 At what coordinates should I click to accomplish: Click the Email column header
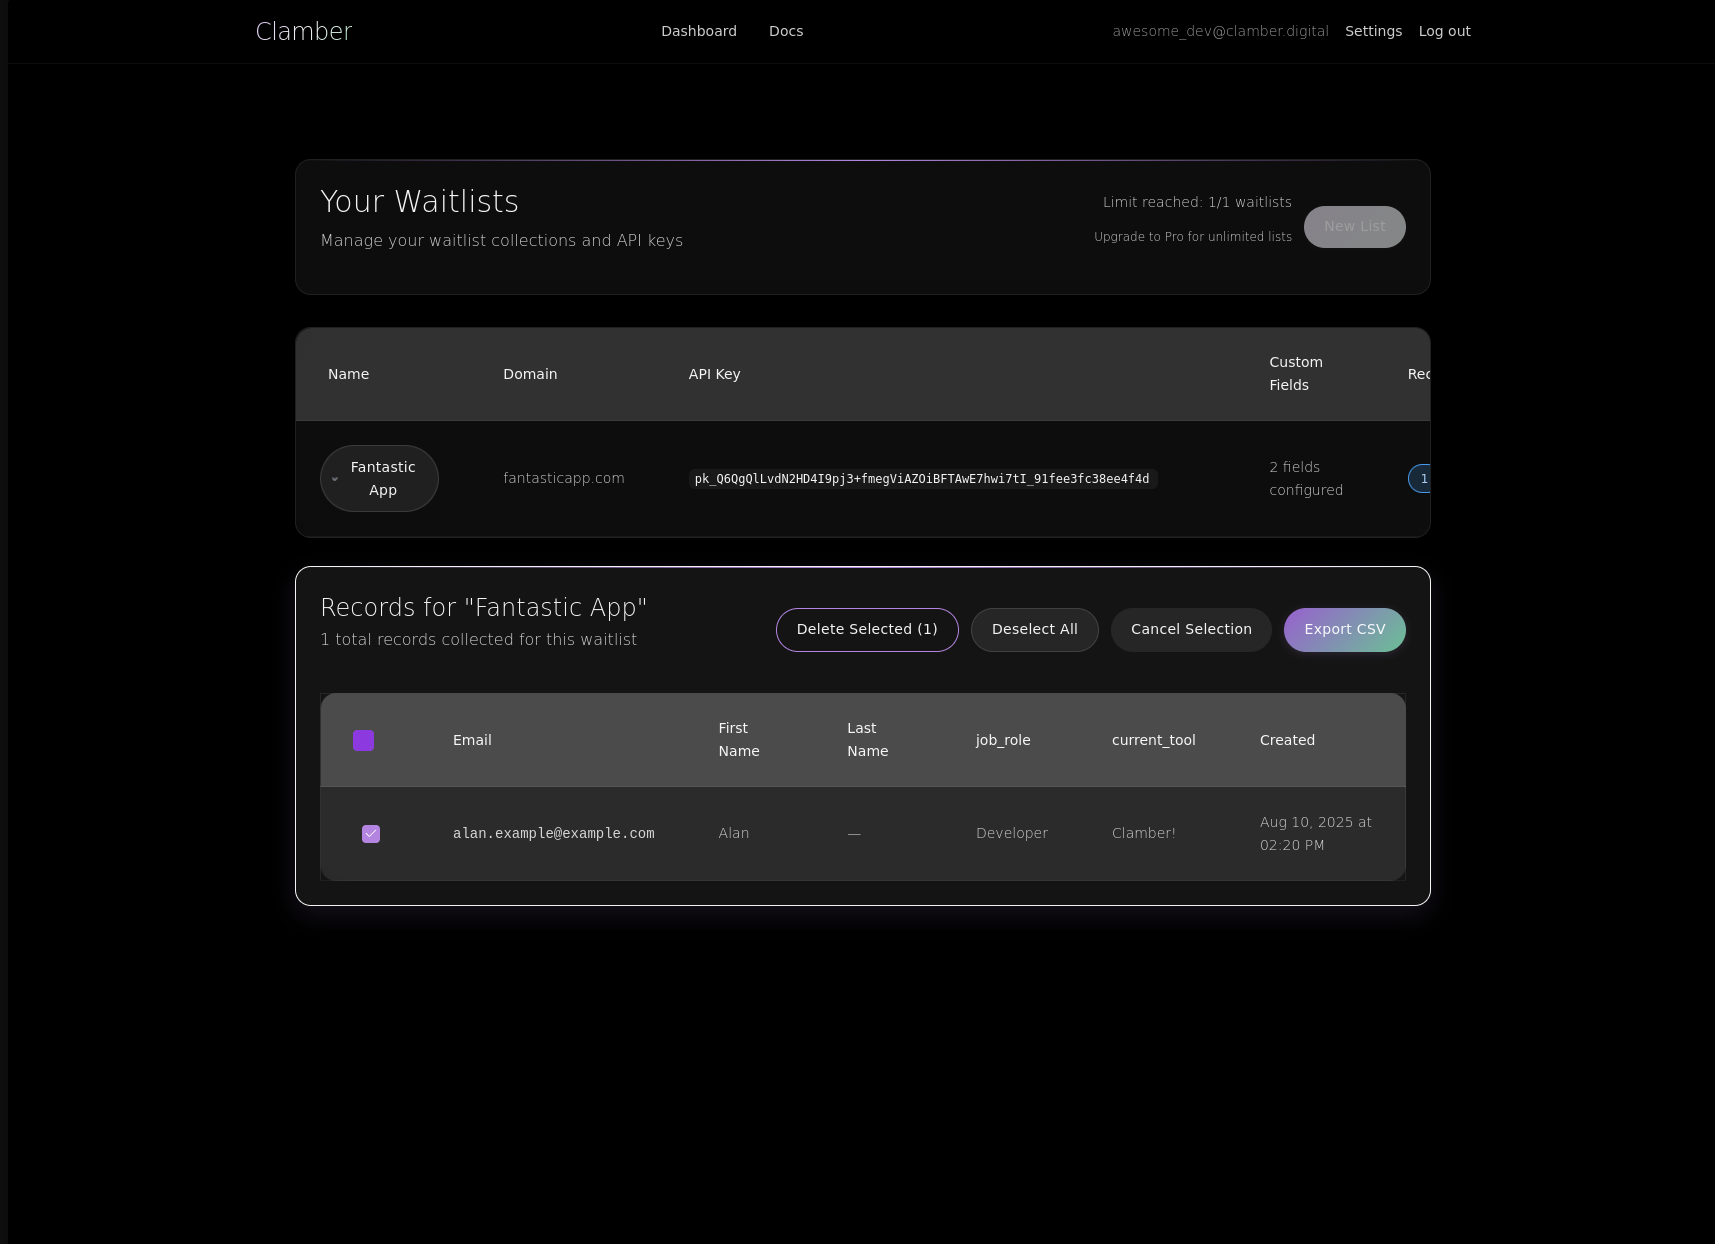click(472, 741)
